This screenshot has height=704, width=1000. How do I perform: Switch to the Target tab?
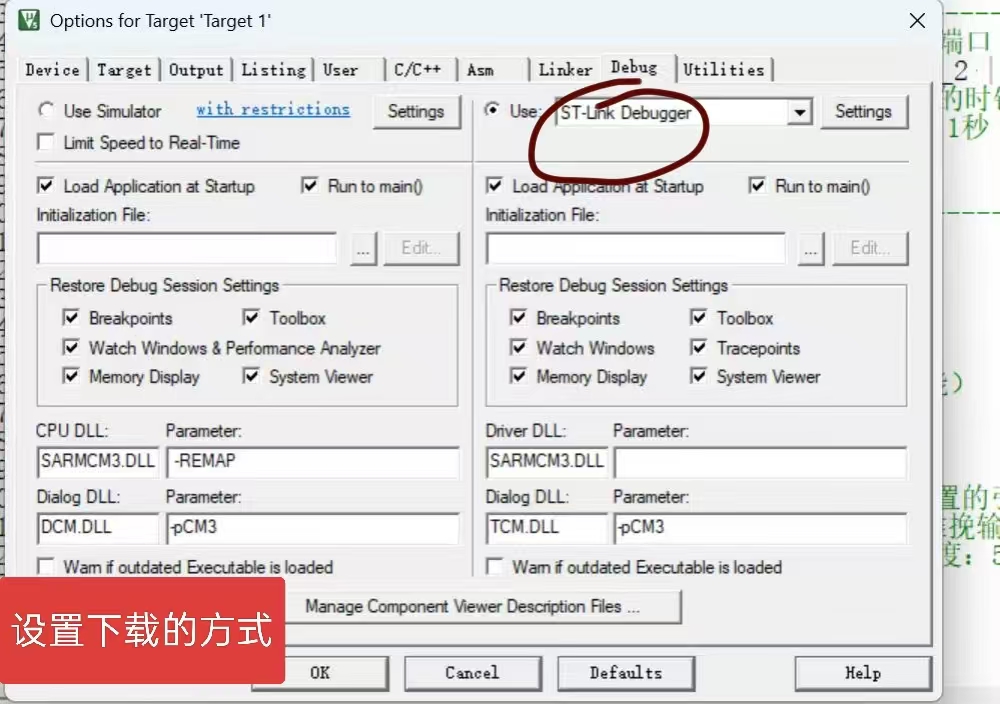coord(124,70)
